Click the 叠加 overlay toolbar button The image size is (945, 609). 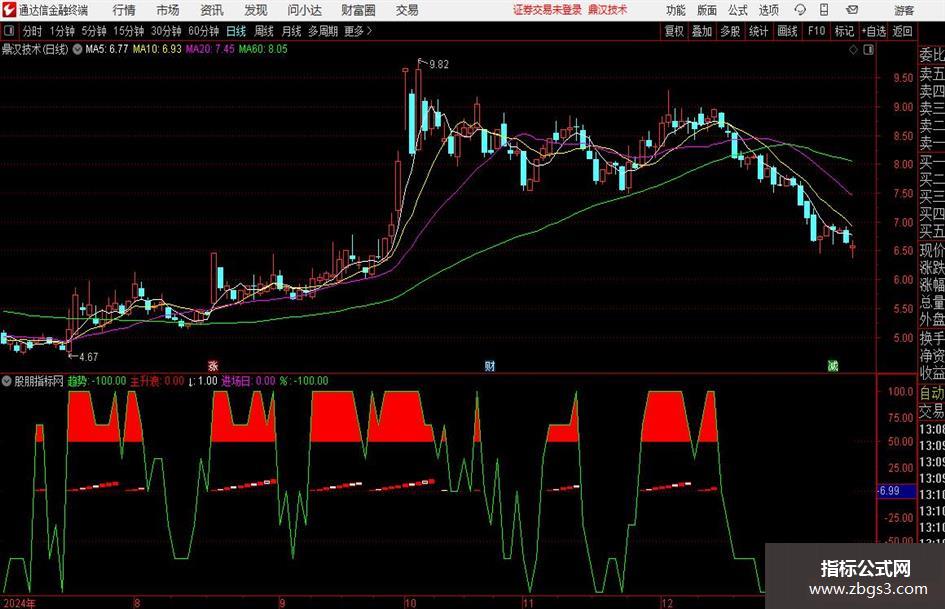click(702, 31)
